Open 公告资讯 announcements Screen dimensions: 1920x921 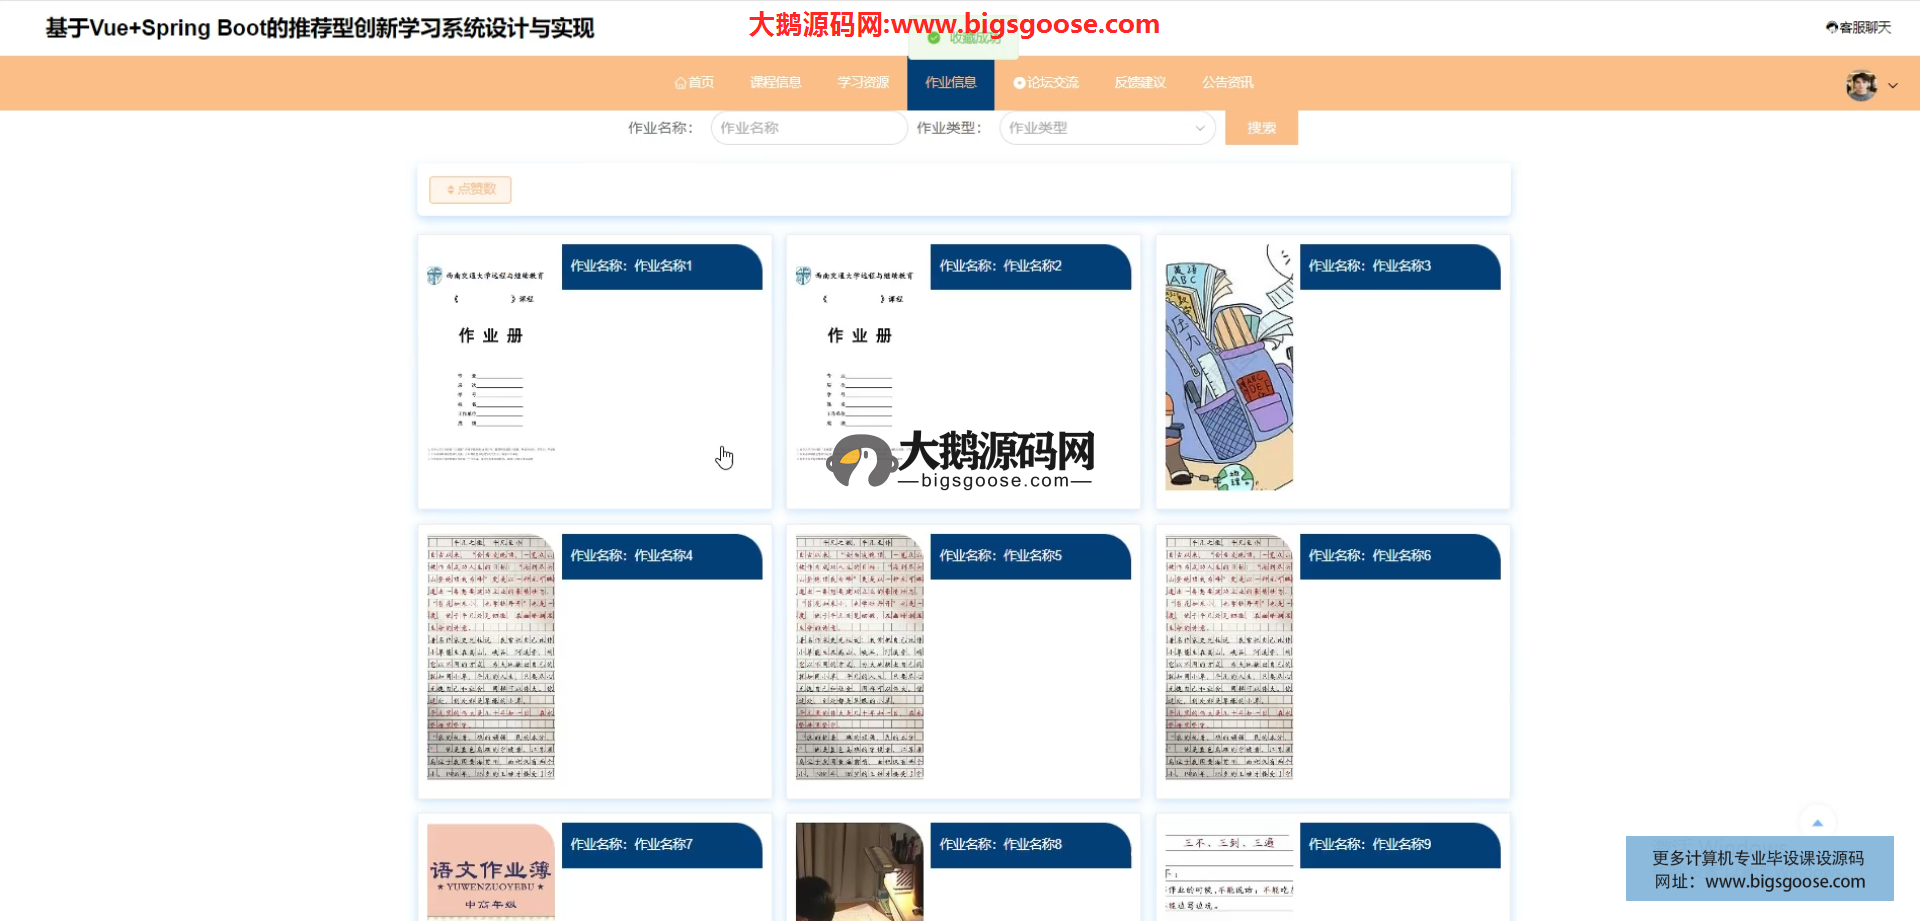tap(1227, 83)
